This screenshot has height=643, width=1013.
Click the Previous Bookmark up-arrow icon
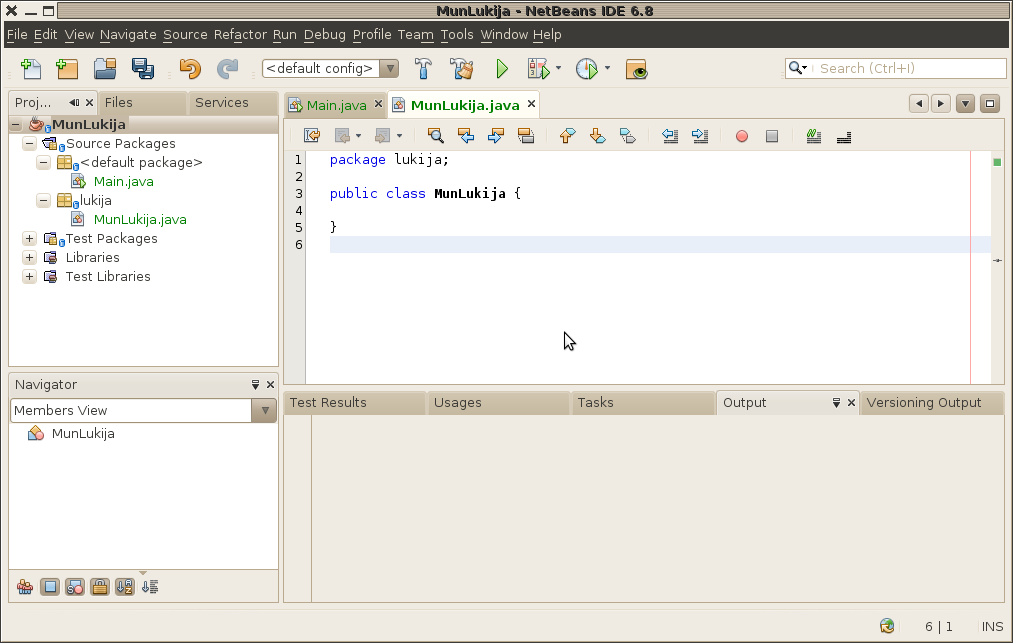(567, 136)
